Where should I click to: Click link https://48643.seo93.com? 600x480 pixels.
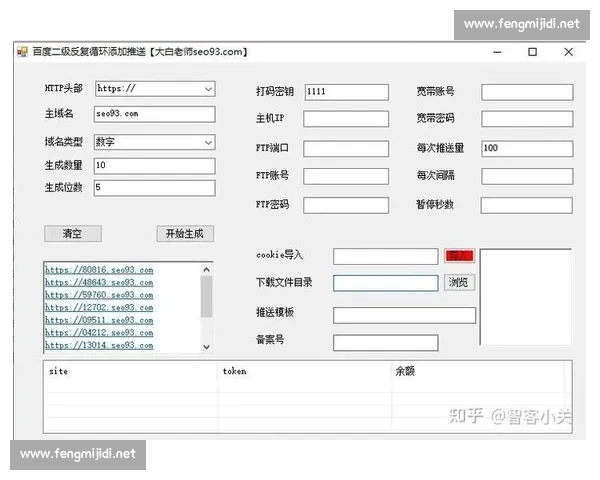click(99, 282)
